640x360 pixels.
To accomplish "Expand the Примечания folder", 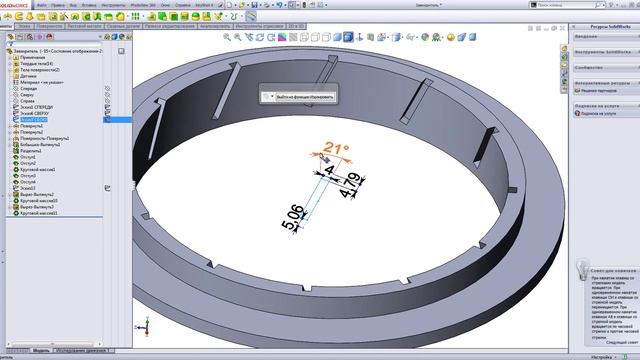I will [10, 58].
